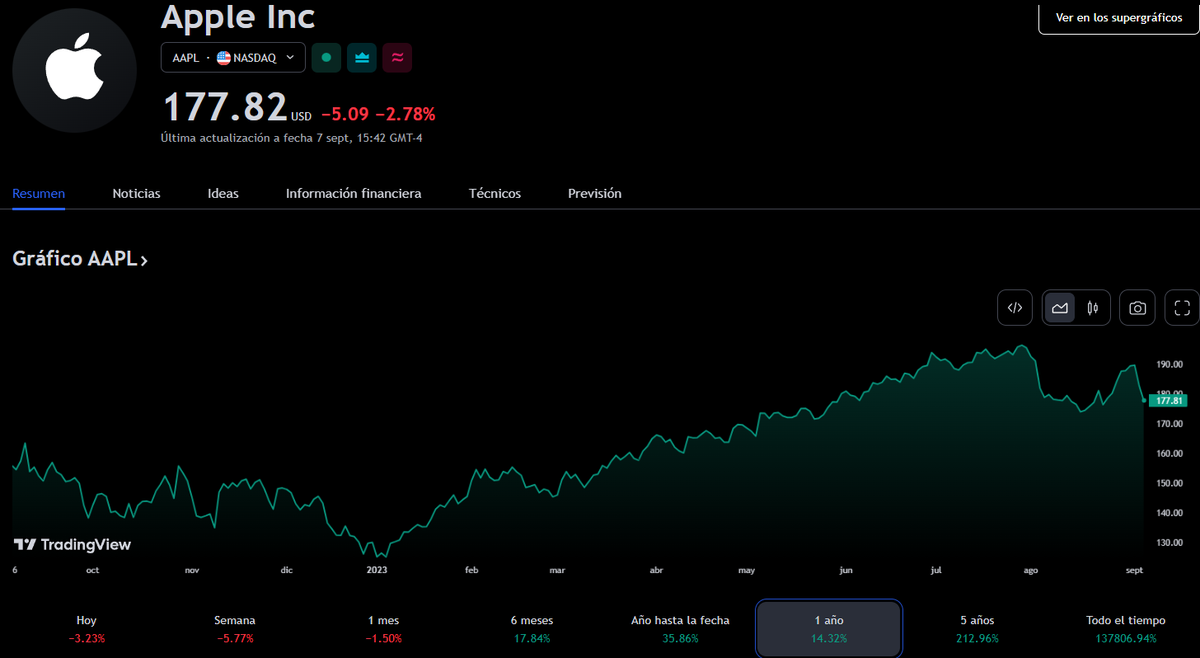Screen dimensions: 1200x658
Task: Click the 177.82 current price text
Action: [x=225, y=107]
